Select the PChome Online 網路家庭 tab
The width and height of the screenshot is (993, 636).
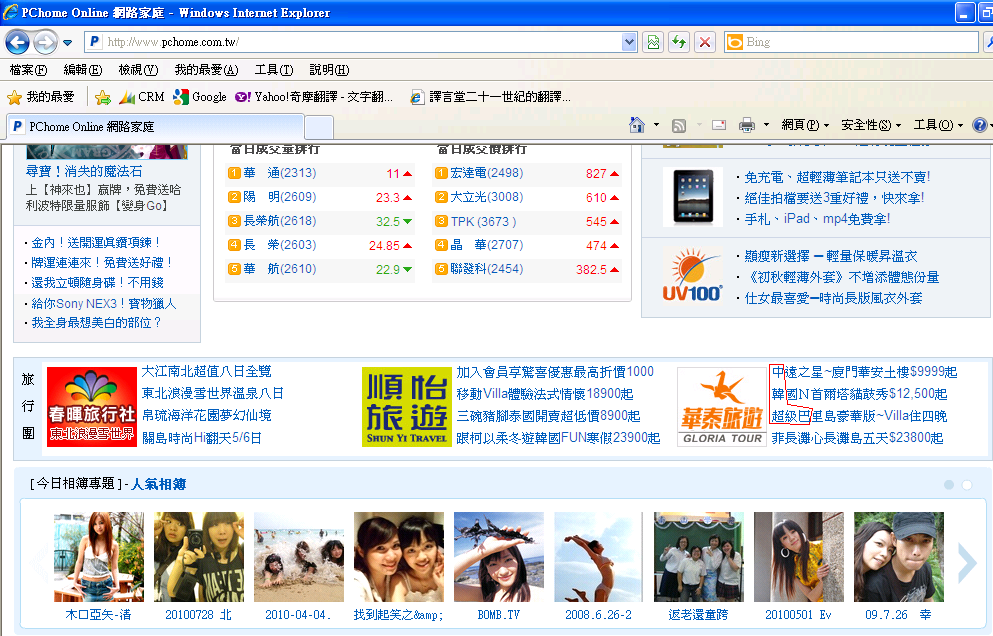(x=155, y=127)
